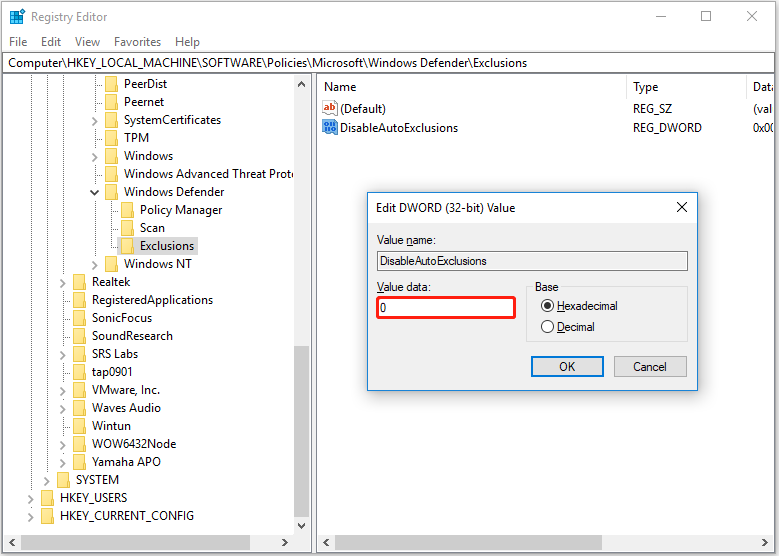Image resolution: width=779 pixels, height=556 pixels.
Task: Open the View menu
Action: pos(87,42)
